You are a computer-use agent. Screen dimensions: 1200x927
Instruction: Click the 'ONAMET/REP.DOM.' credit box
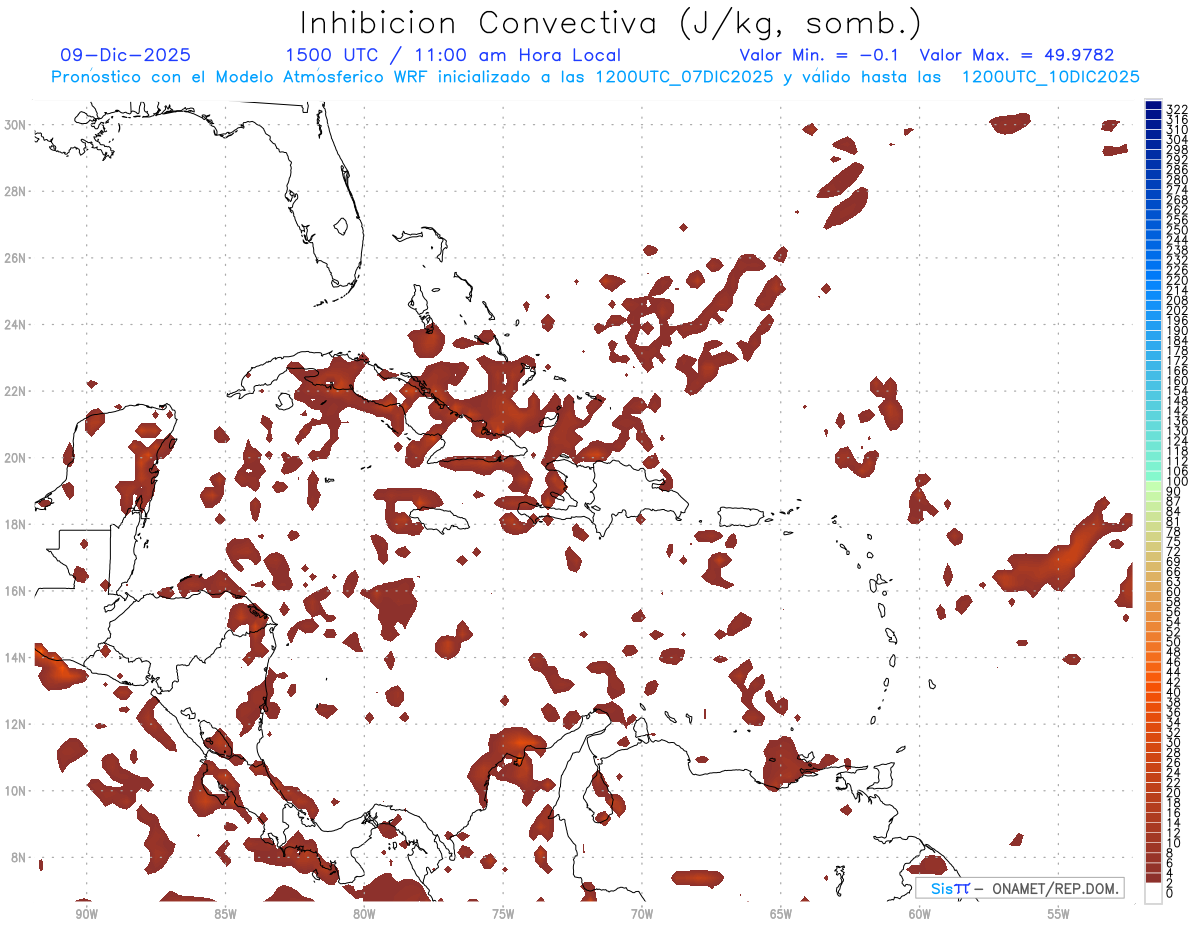click(1019, 888)
